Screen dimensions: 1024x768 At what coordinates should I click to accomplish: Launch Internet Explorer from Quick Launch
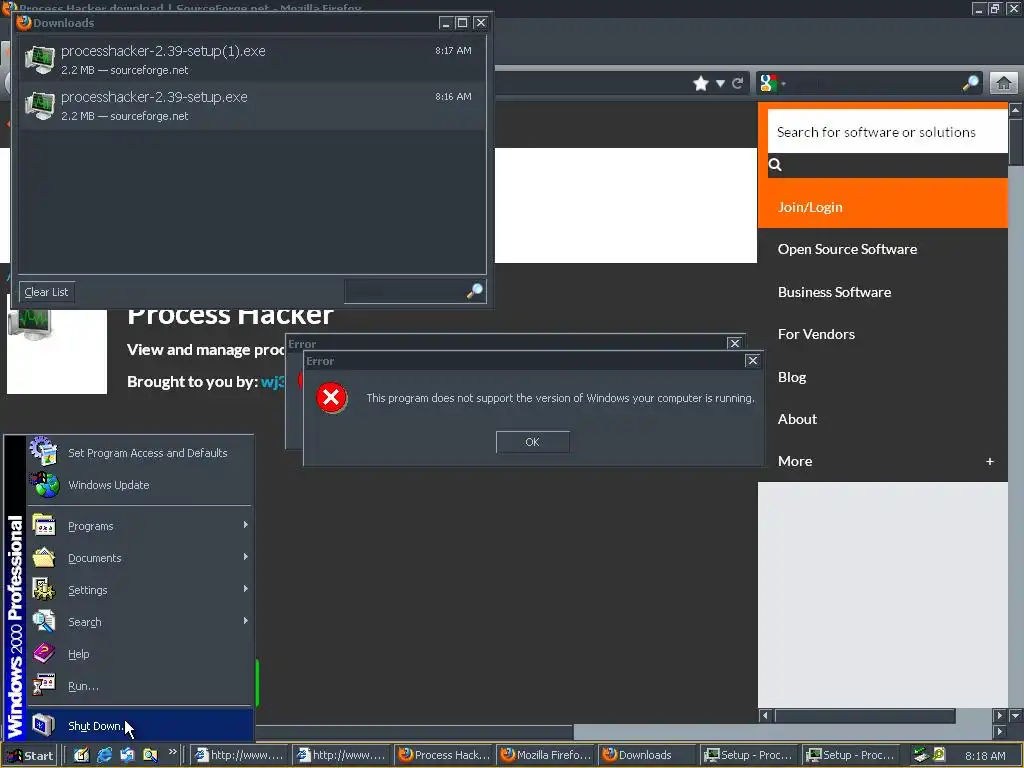pyautogui.click(x=104, y=755)
